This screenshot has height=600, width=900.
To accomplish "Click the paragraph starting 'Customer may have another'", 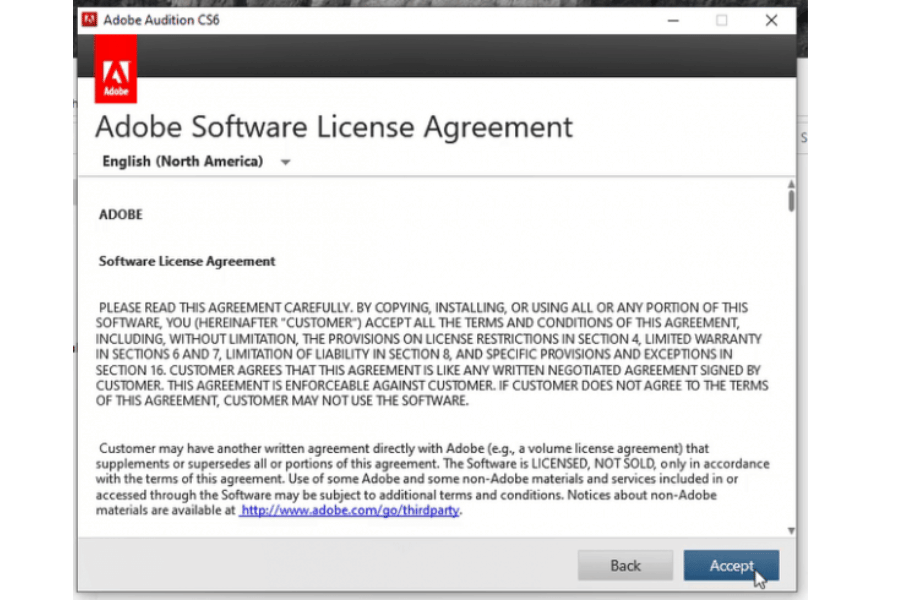I will (x=432, y=479).
